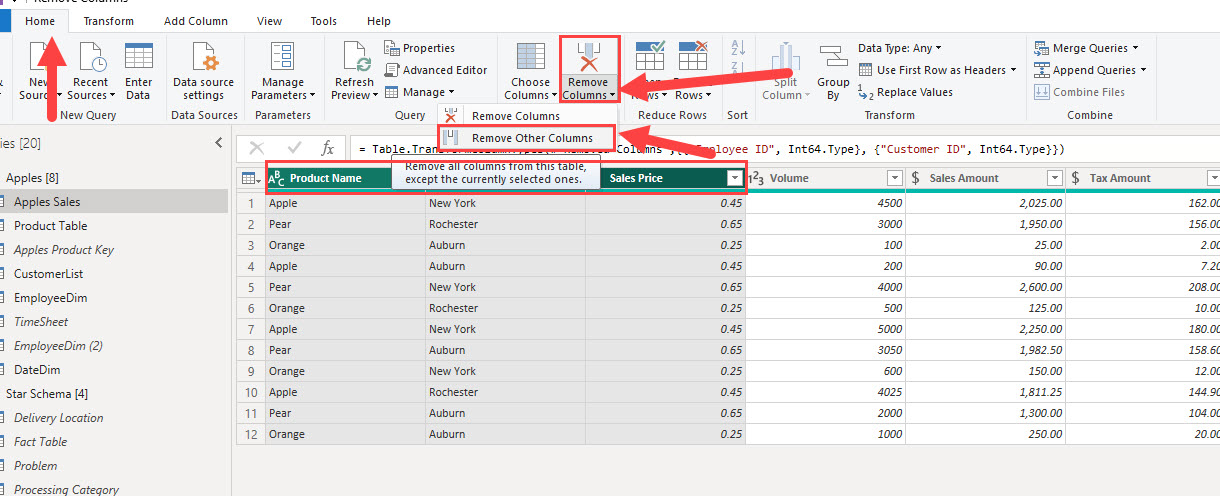Click the Apples [8] group

(32, 178)
